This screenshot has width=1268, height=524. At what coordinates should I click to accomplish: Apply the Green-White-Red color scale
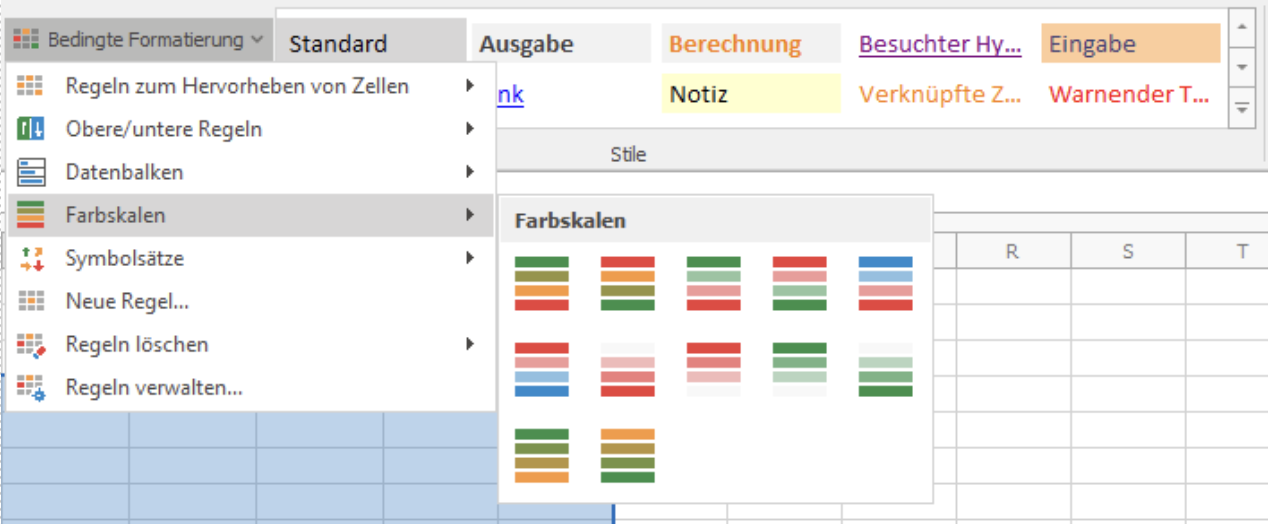pos(714,283)
